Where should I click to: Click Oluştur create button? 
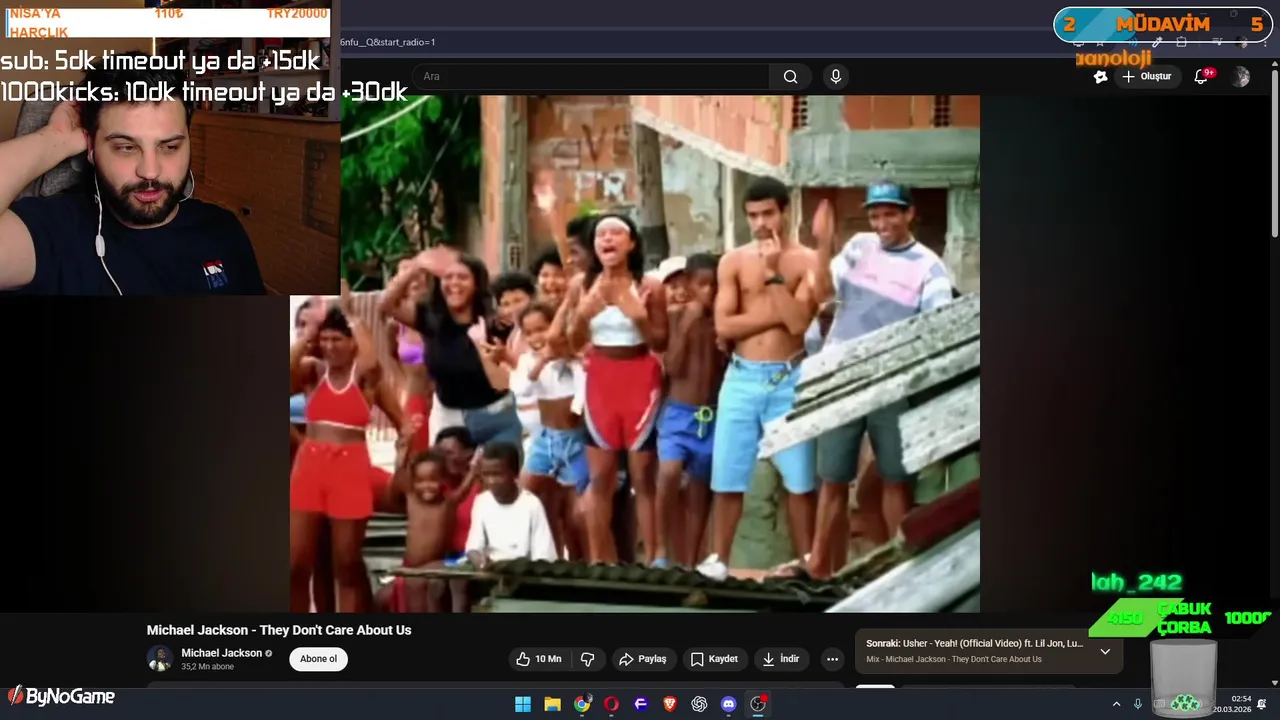pos(1146,77)
